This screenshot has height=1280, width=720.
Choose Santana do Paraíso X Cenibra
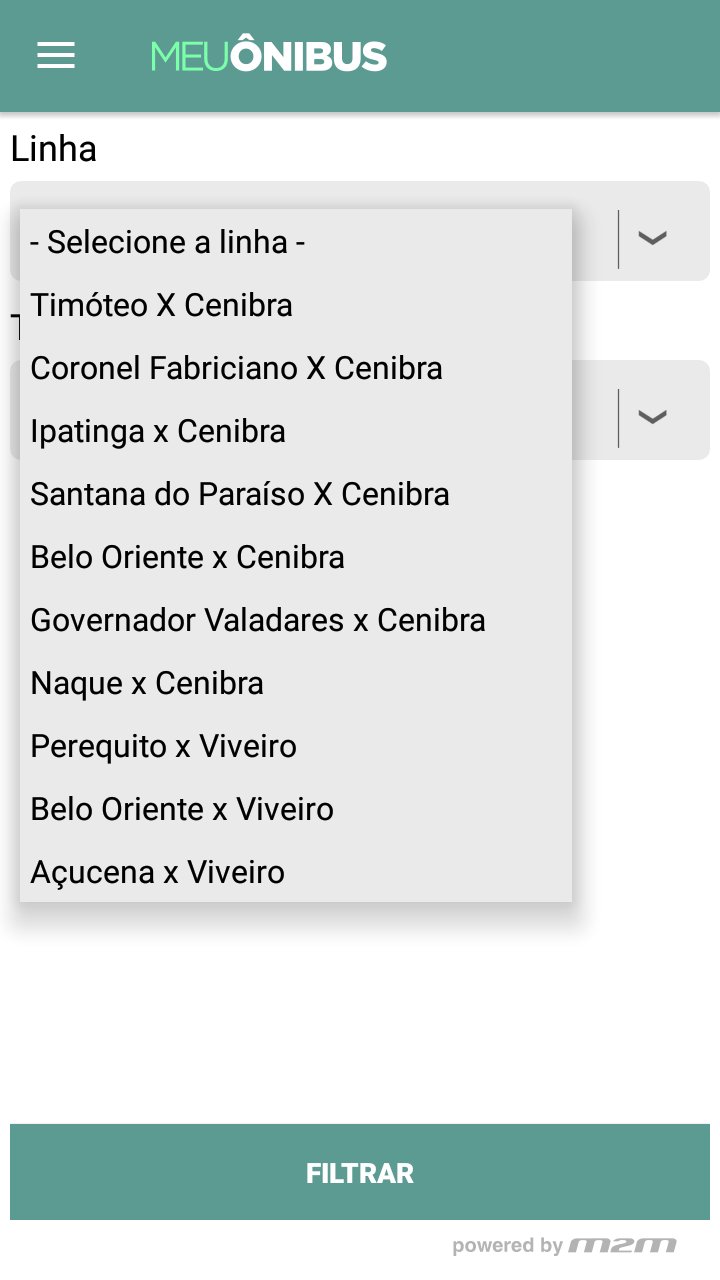coord(240,494)
